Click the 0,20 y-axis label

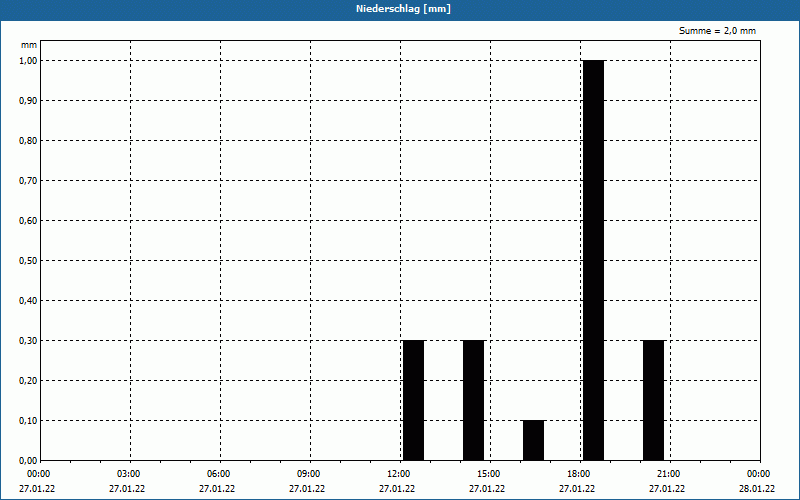(28, 381)
